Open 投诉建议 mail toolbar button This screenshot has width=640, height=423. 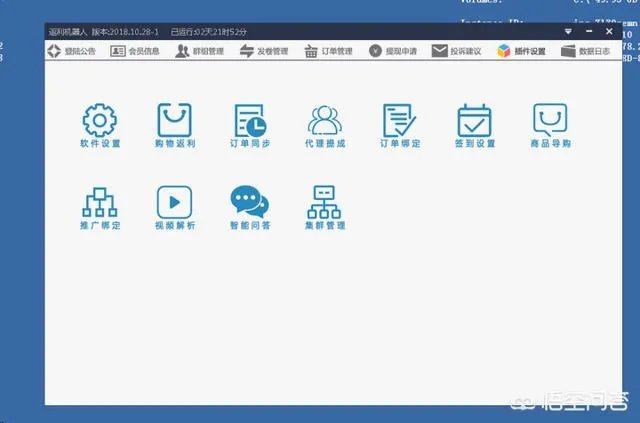[x=458, y=51]
